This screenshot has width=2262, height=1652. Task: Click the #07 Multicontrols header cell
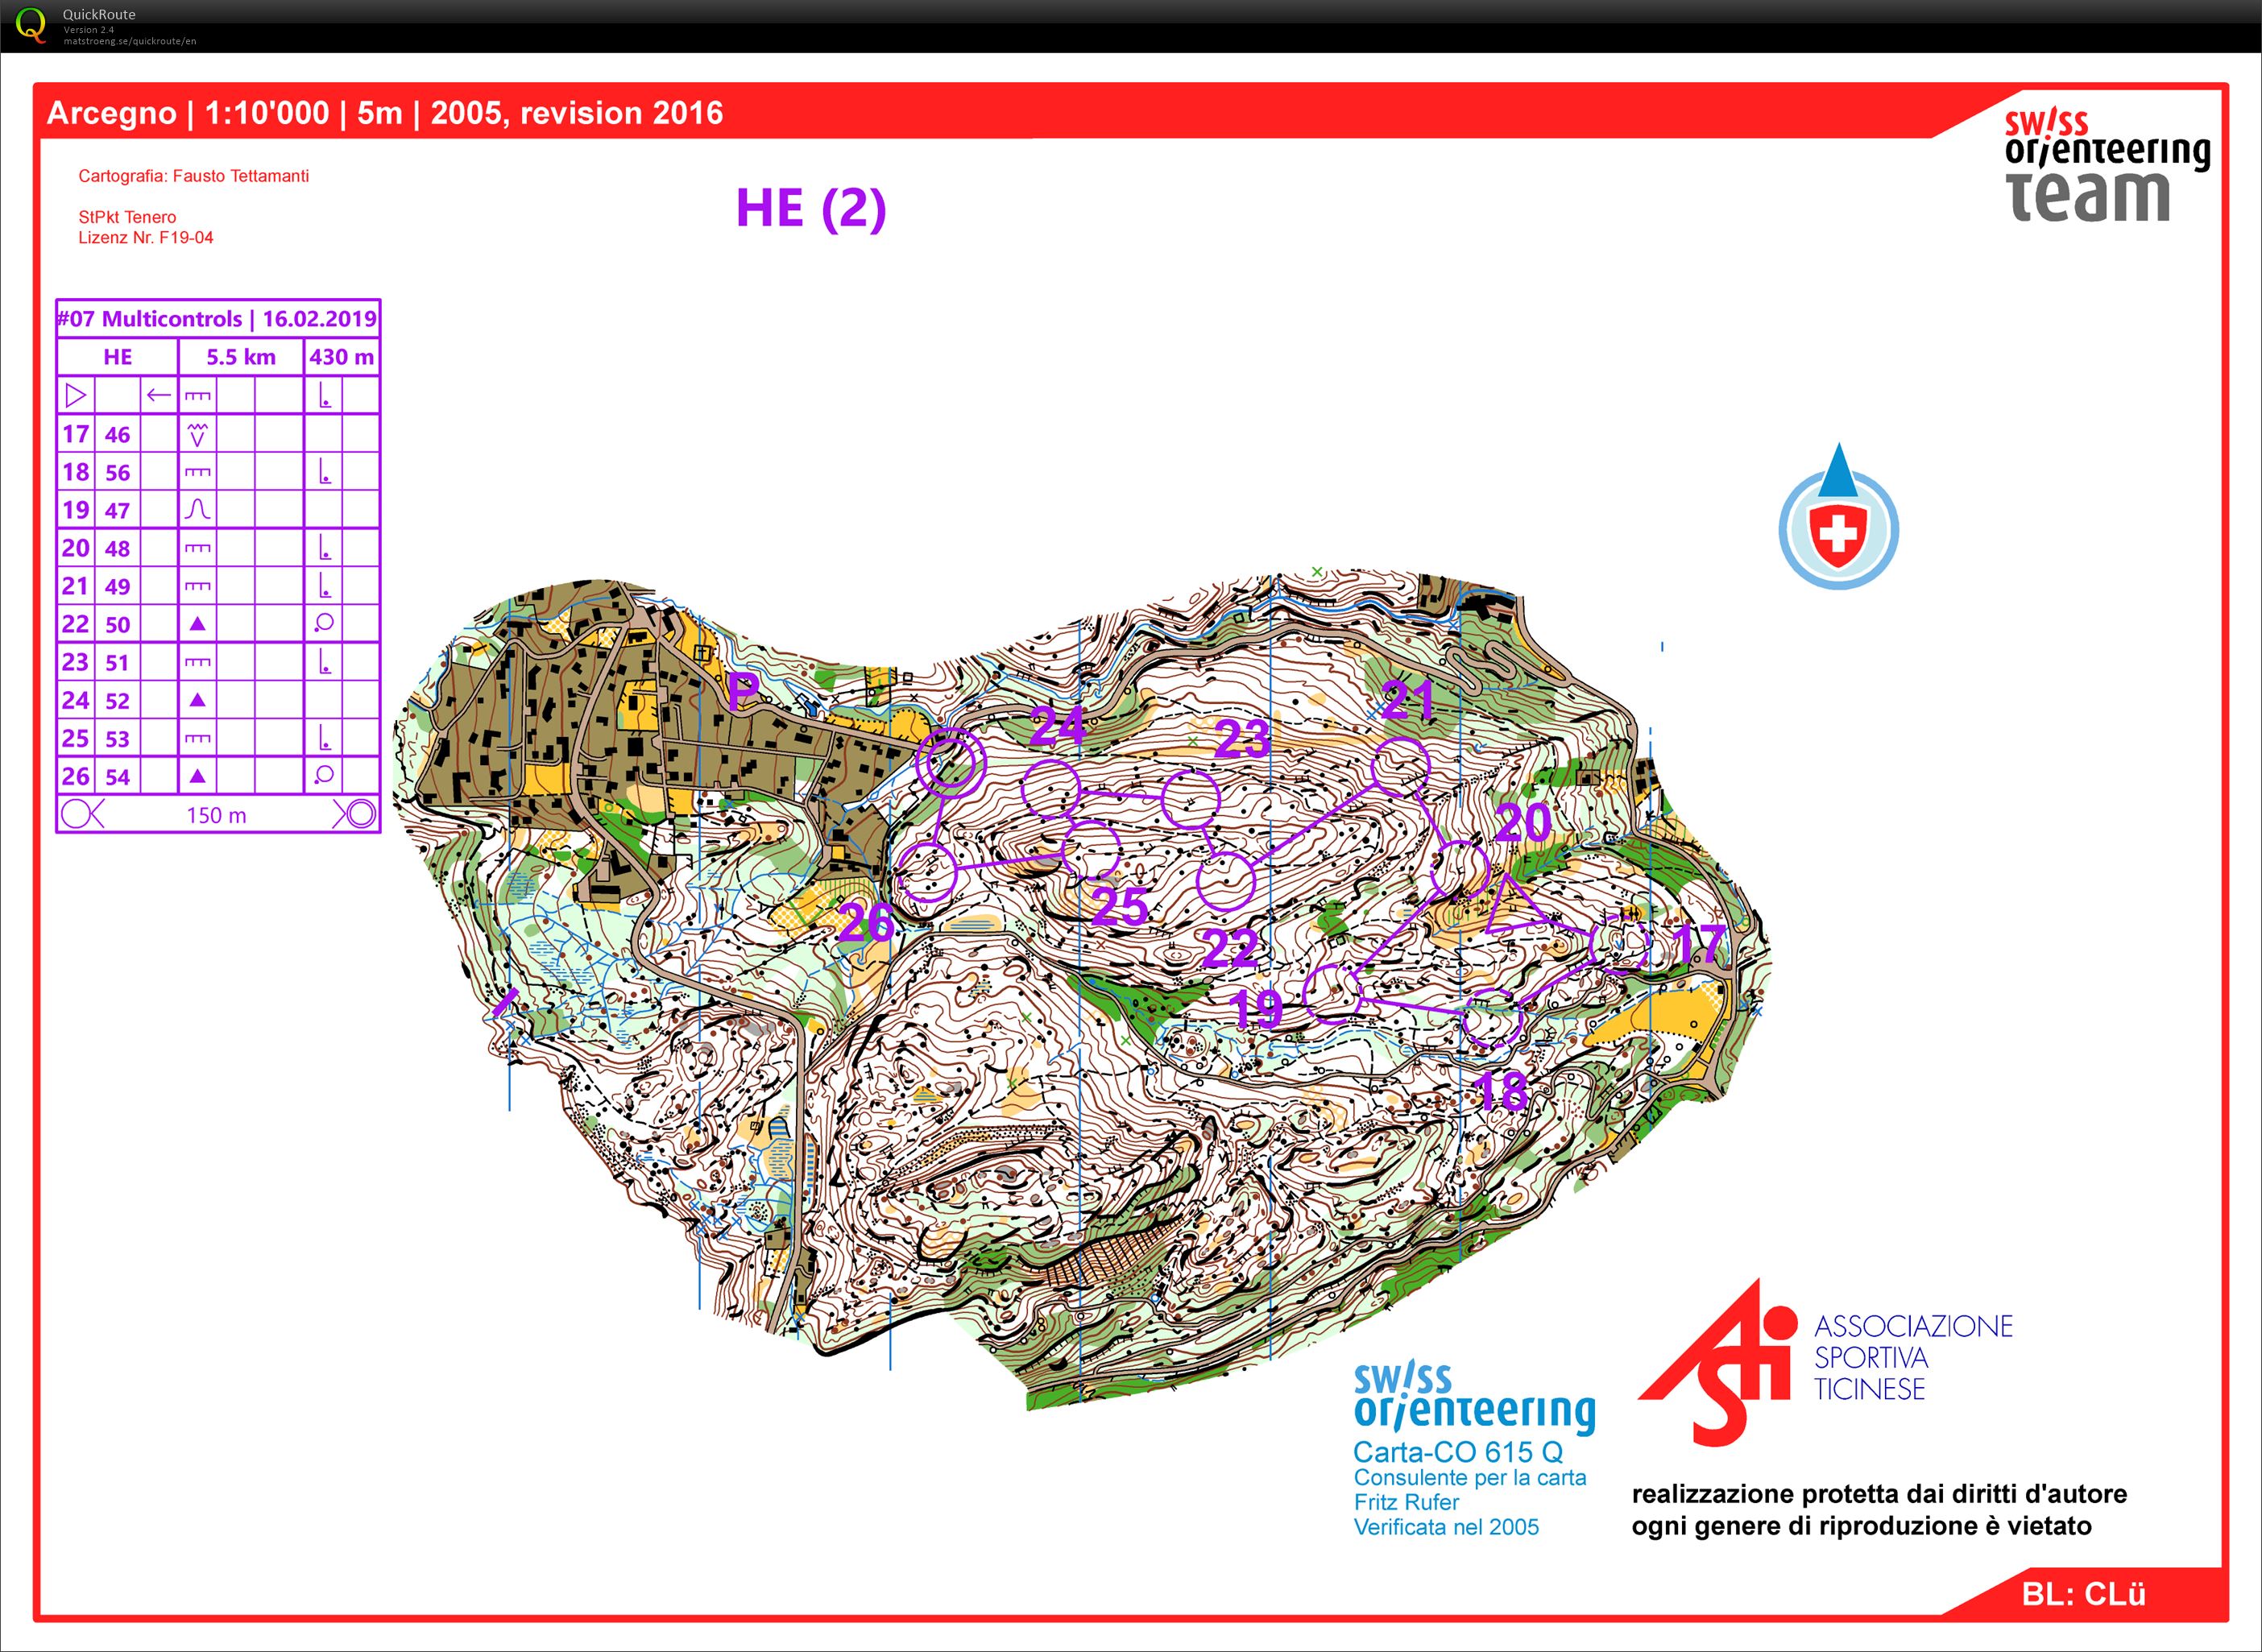point(218,319)
